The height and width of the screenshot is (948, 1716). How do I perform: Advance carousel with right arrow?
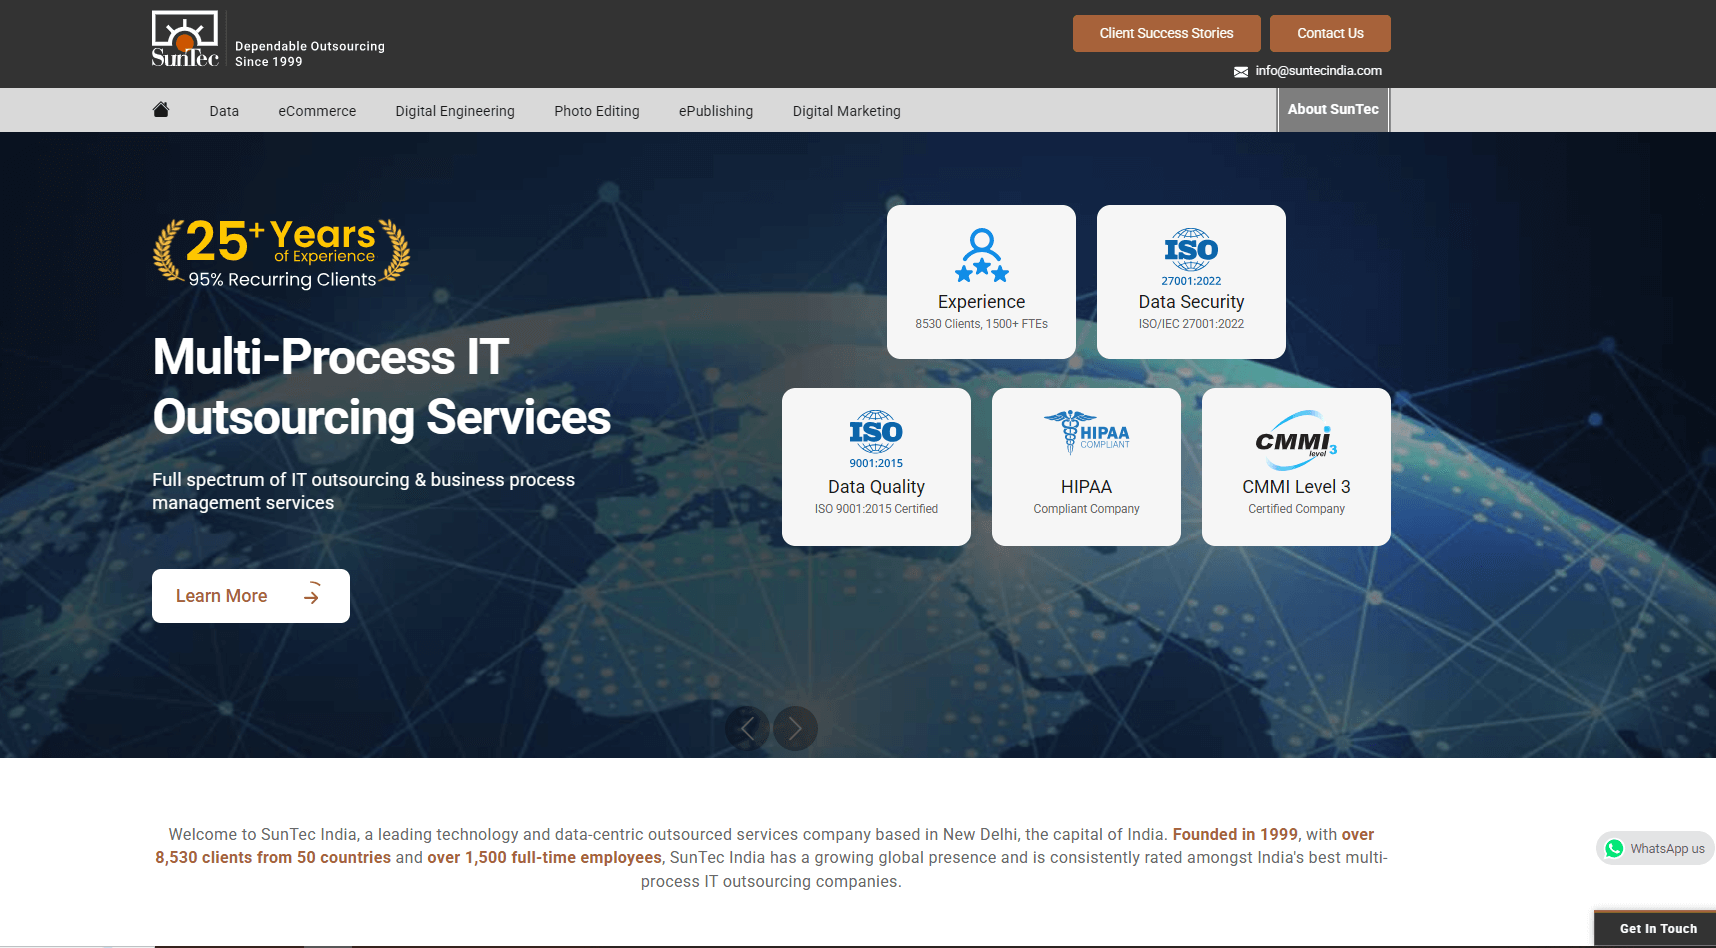pyautogui.click(x=795, y=729)
